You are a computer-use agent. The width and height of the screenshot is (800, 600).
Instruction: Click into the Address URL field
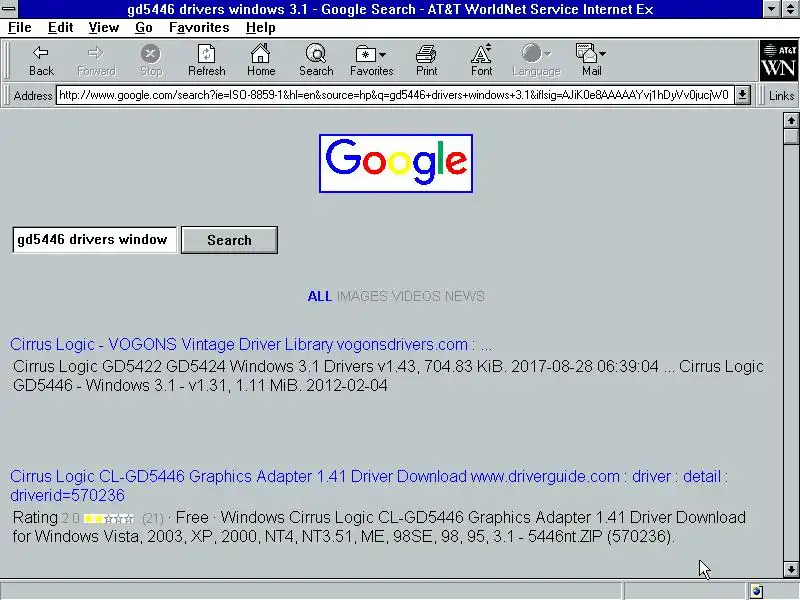pyautogui.click(x=395, y=95)
